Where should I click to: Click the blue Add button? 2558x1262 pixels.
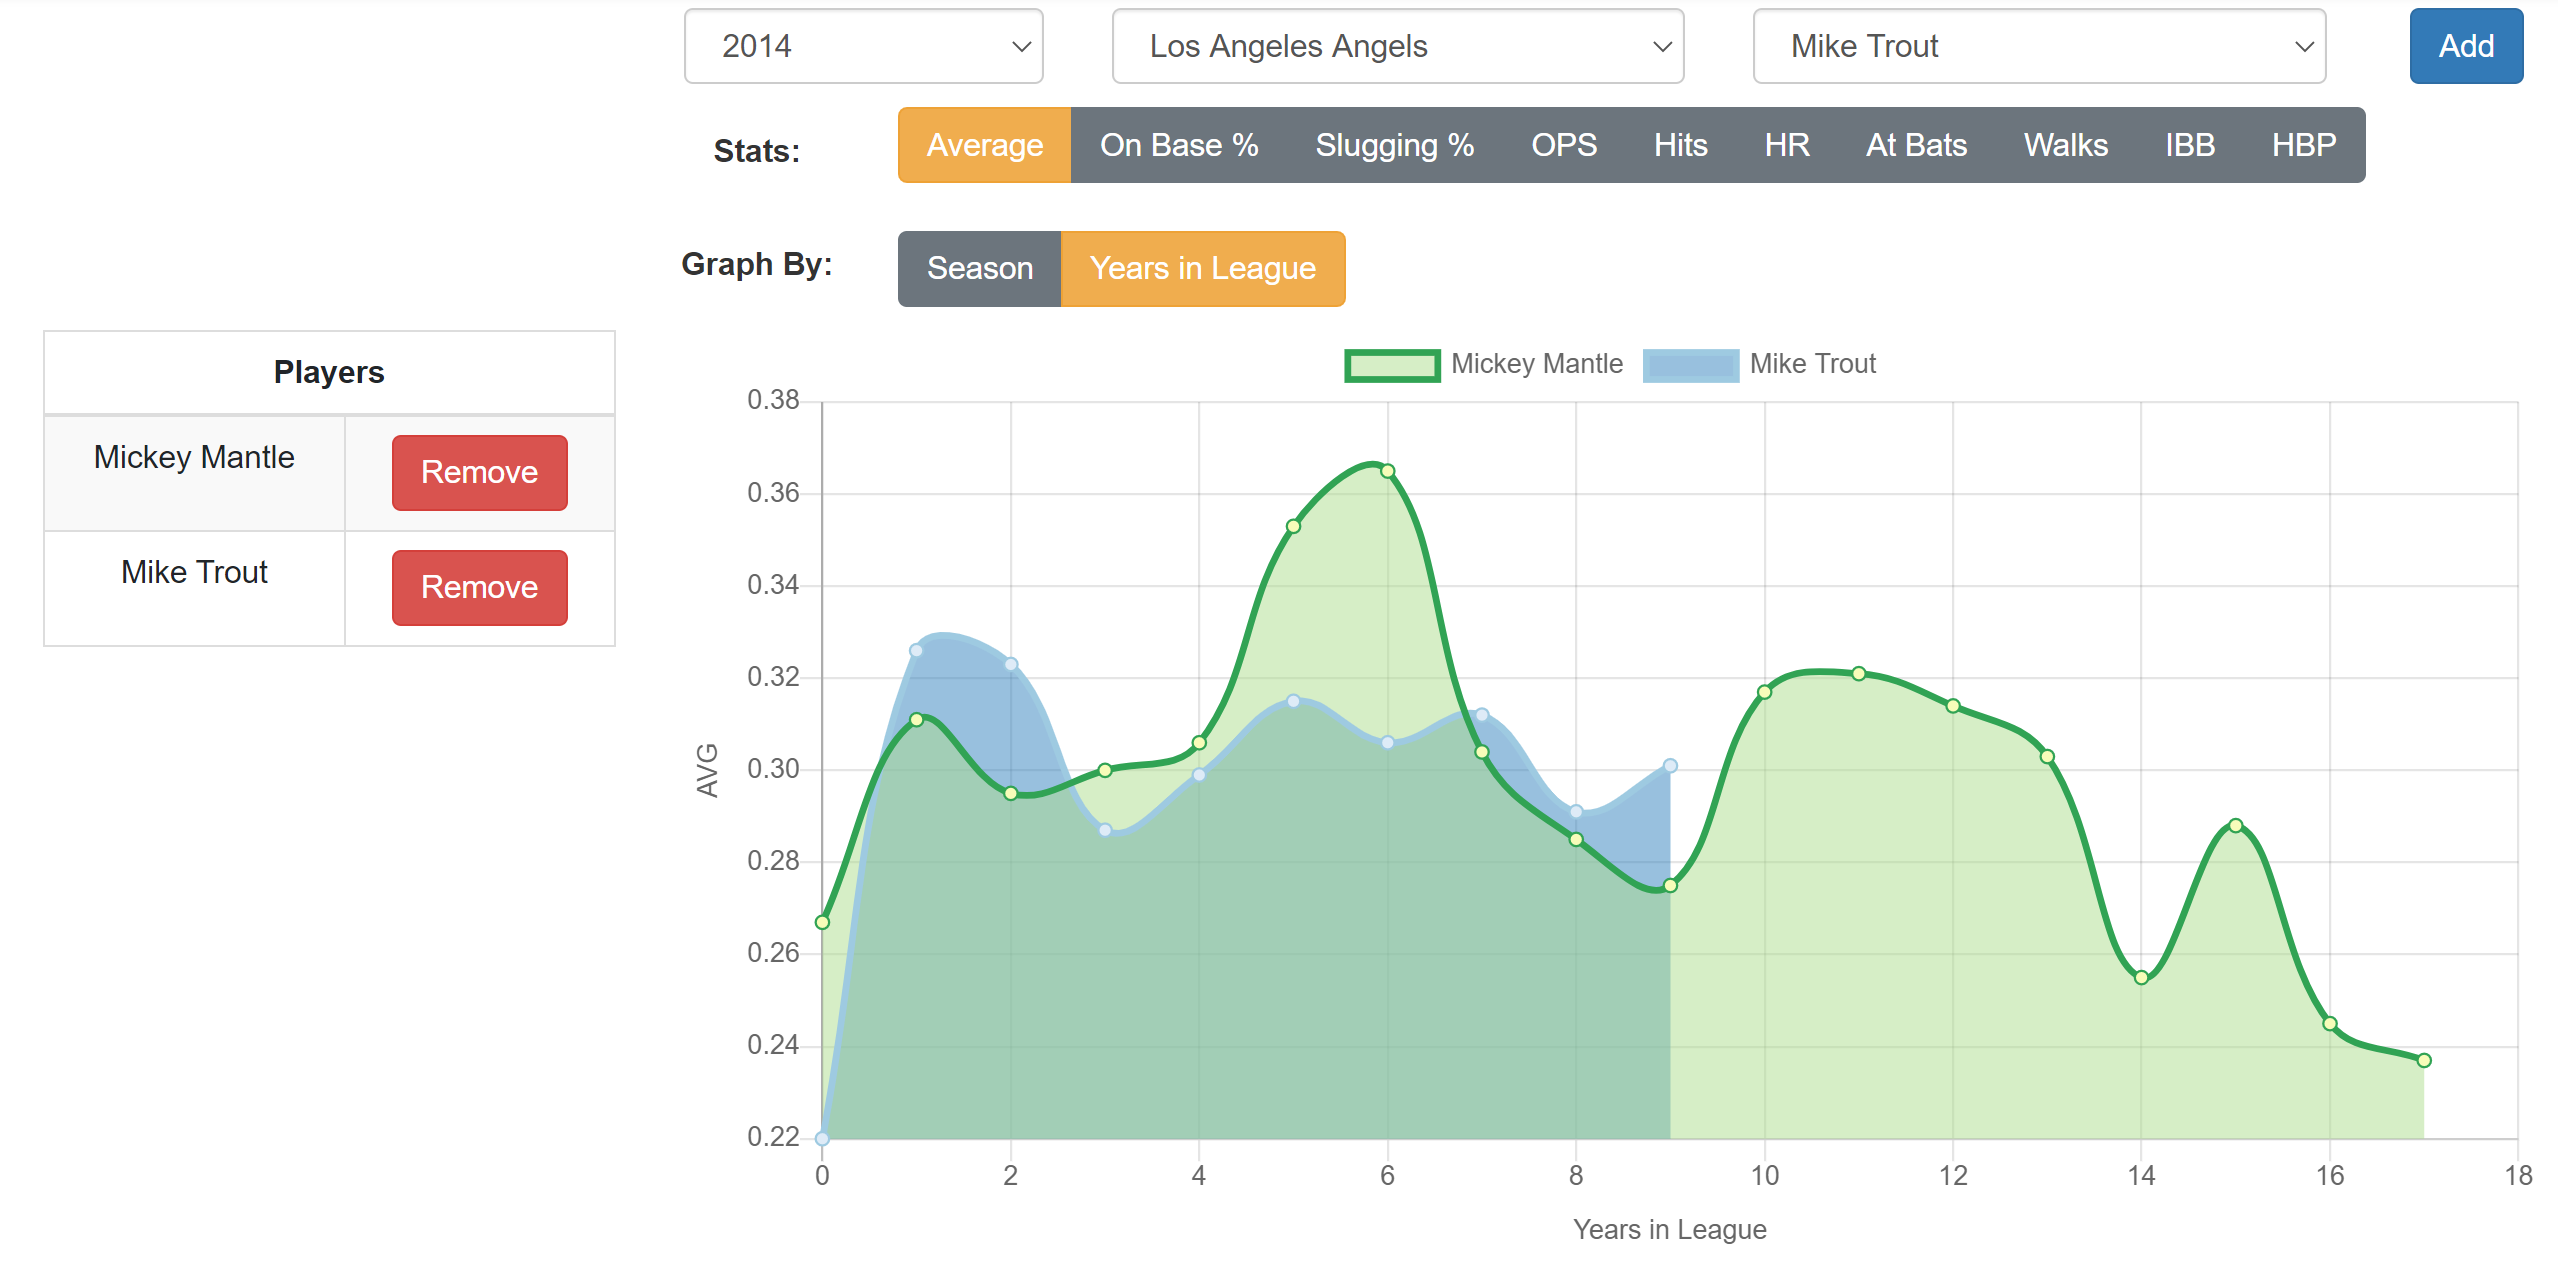pyautogui.click(x=2465, y=46)
